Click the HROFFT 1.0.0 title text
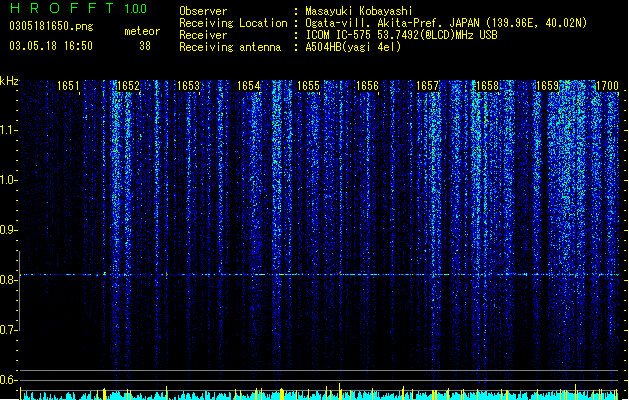 click(78, 8)
